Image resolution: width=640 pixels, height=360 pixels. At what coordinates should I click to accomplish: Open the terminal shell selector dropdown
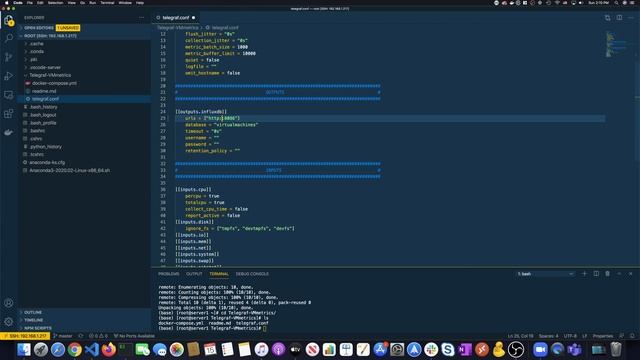point(545,274)
